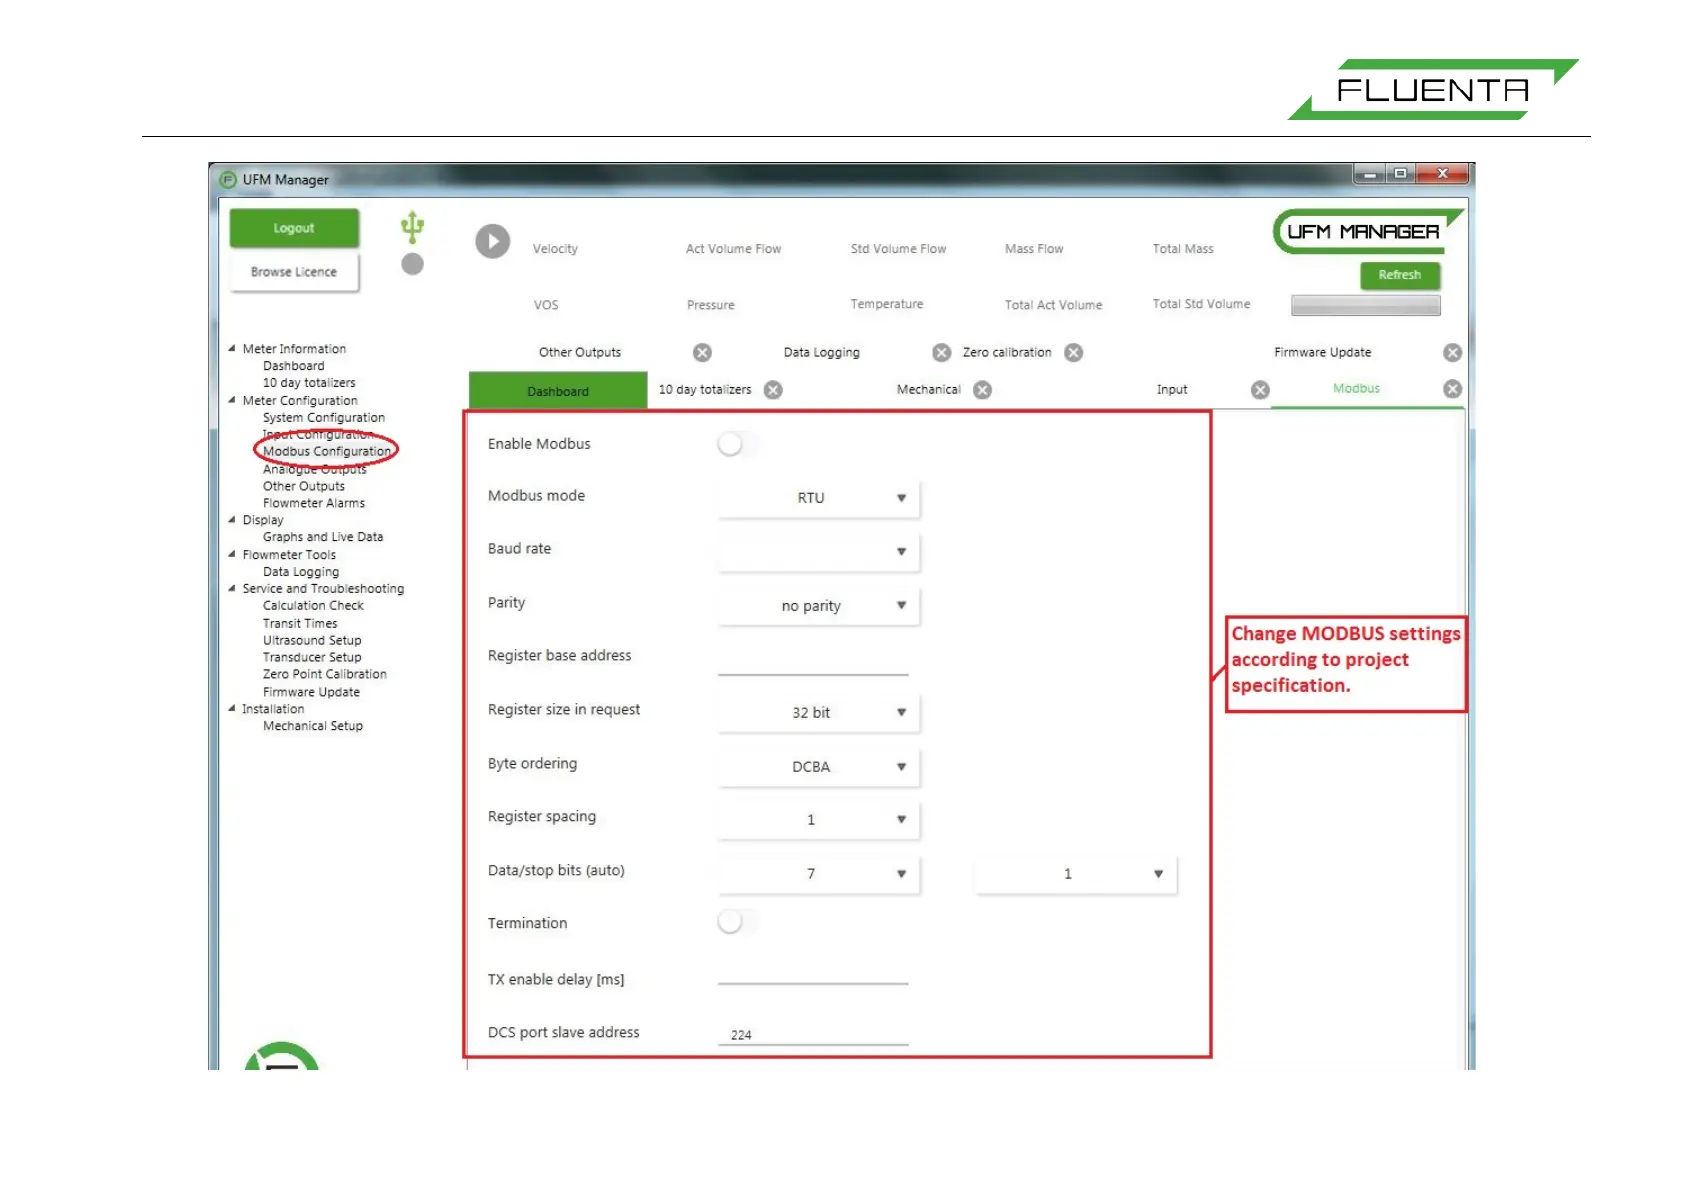The image size is (1684, 1191).
Task: Close the Data Logging tab
Action: [x=941, y=352]
